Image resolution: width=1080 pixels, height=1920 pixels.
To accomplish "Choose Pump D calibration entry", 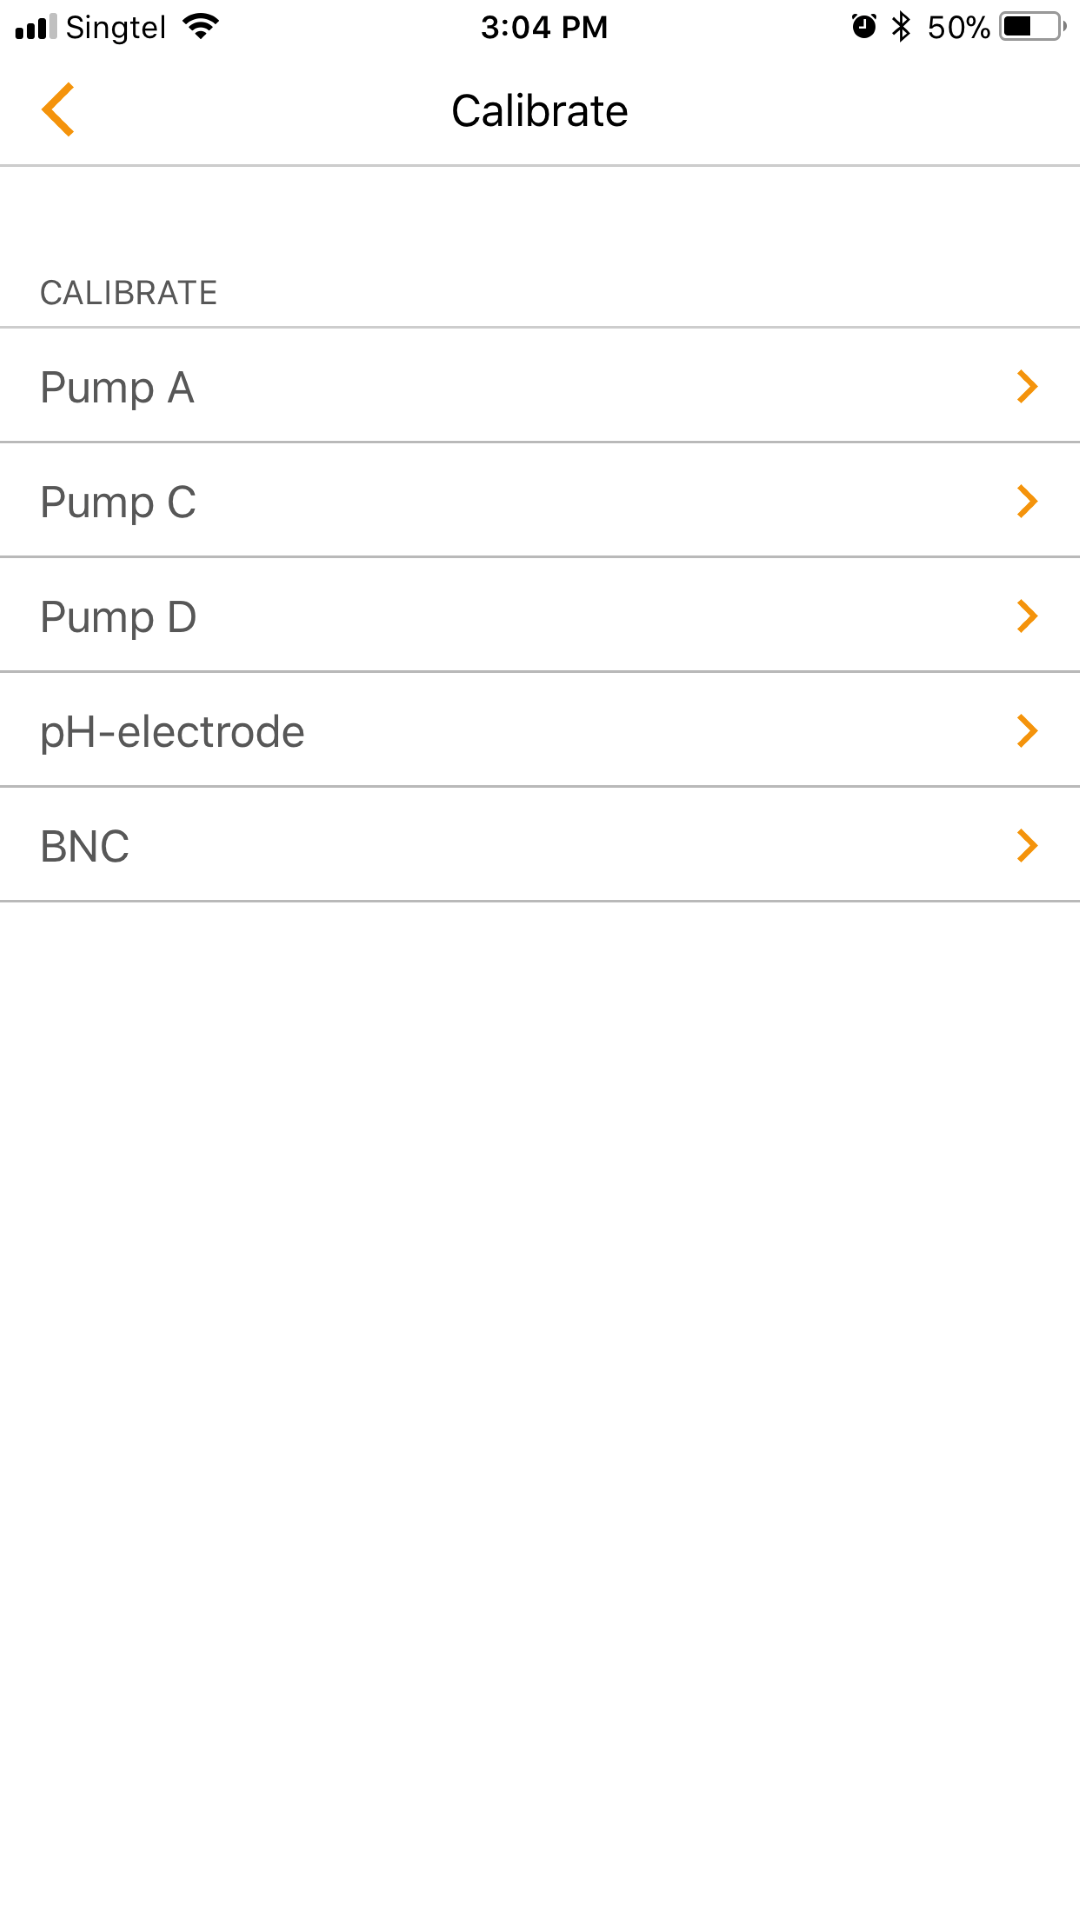I will (118, 617).
